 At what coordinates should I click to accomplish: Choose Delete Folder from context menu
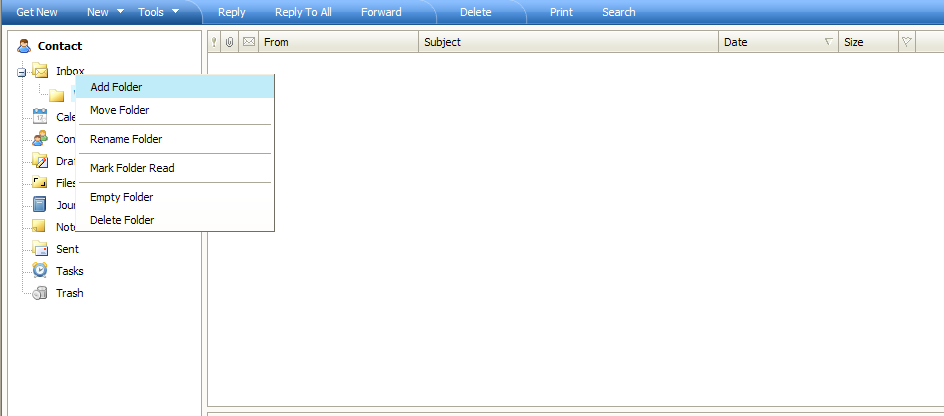[122, 220]
